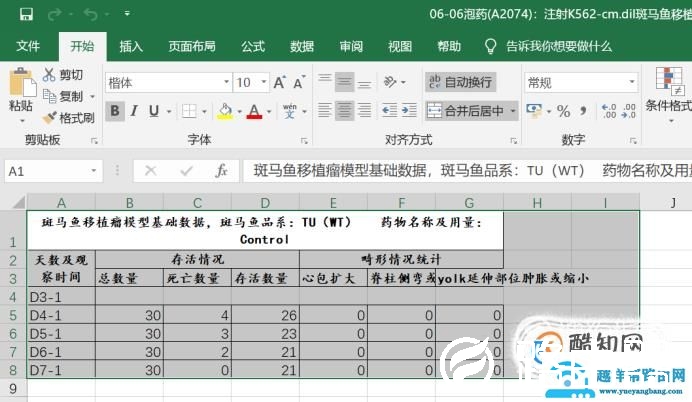Toggle center horizontal align icon
Image resolution: width=692 pixels, height=402 pixels.
(x=344, y=110)
